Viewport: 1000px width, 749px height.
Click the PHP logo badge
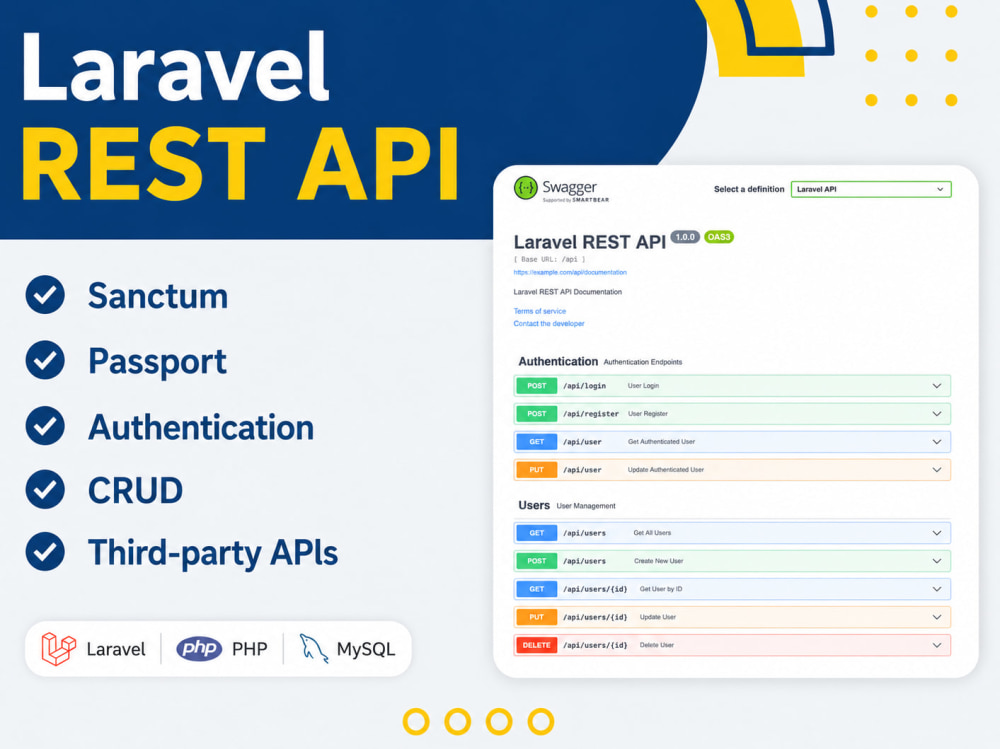tap(199, 649)
